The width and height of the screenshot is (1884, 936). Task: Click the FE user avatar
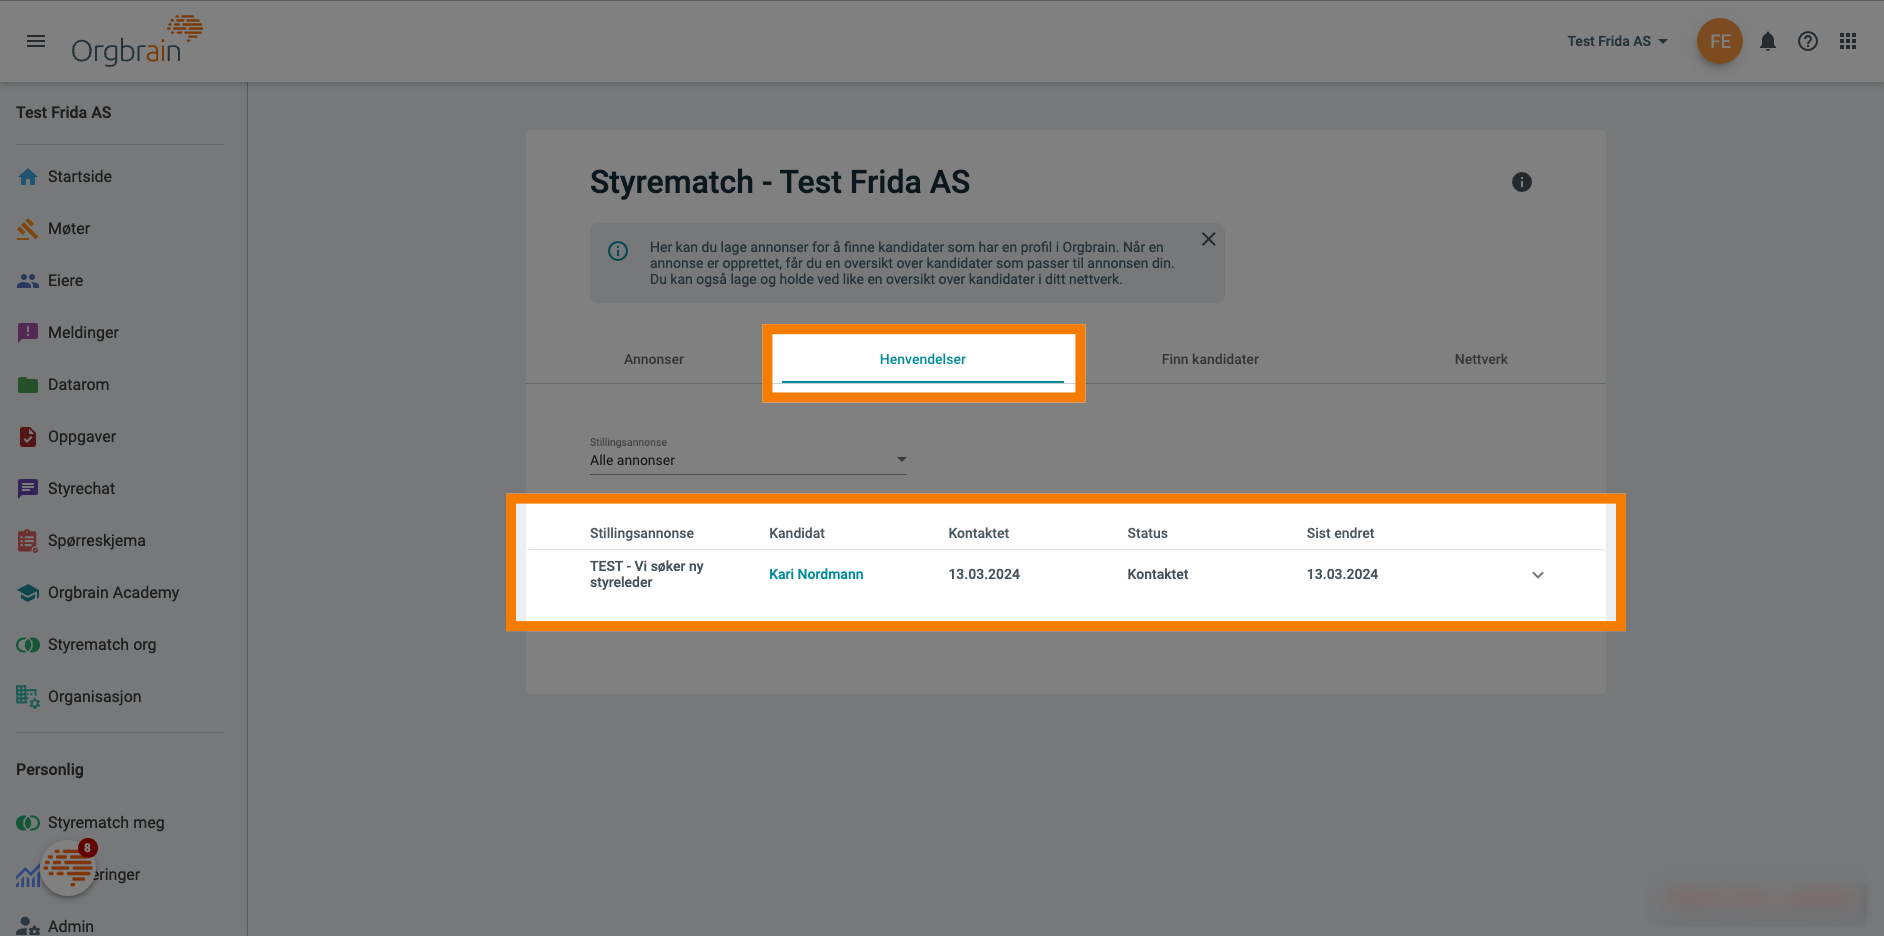[1720, 41]
